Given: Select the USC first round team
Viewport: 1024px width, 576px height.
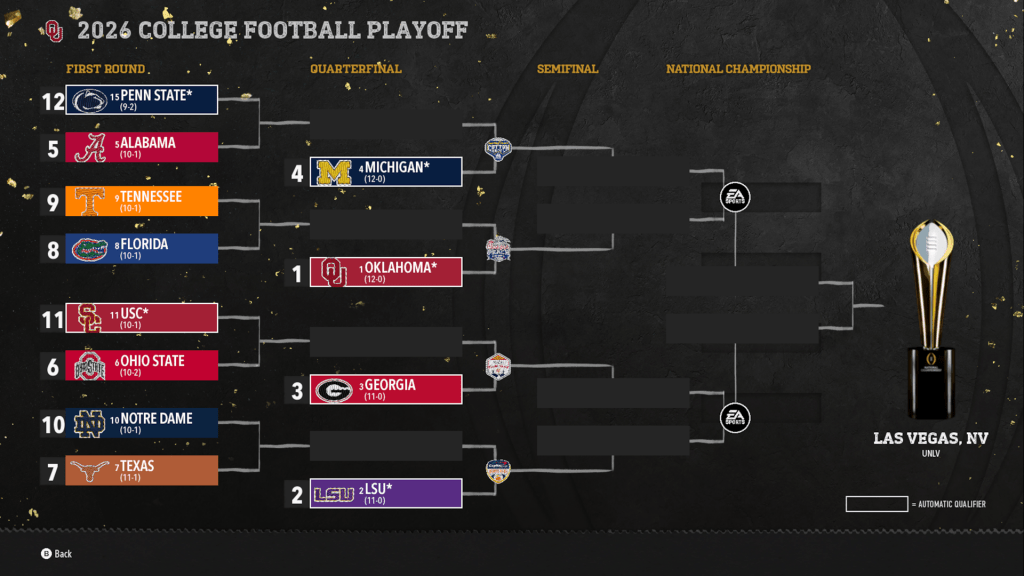Looking at the screenshot, I should tap(142, 318).
